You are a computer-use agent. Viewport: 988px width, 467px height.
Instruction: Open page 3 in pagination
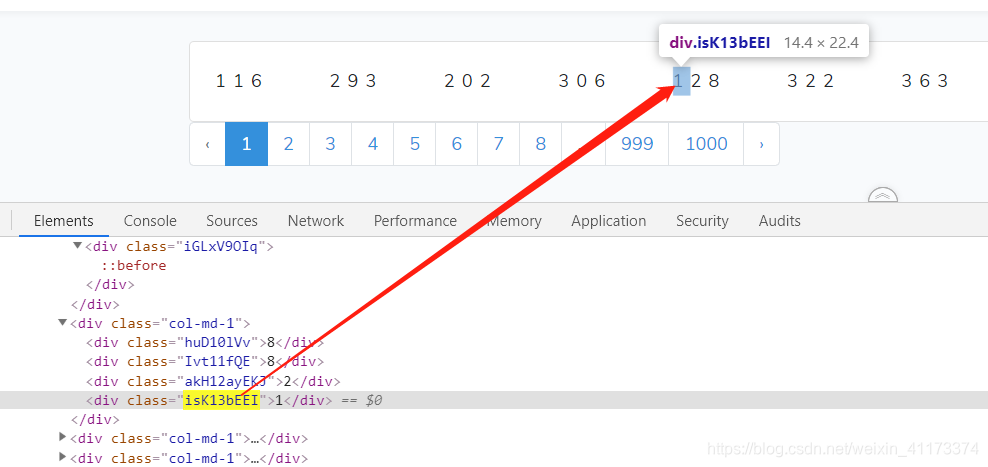(x=330, y=144)
